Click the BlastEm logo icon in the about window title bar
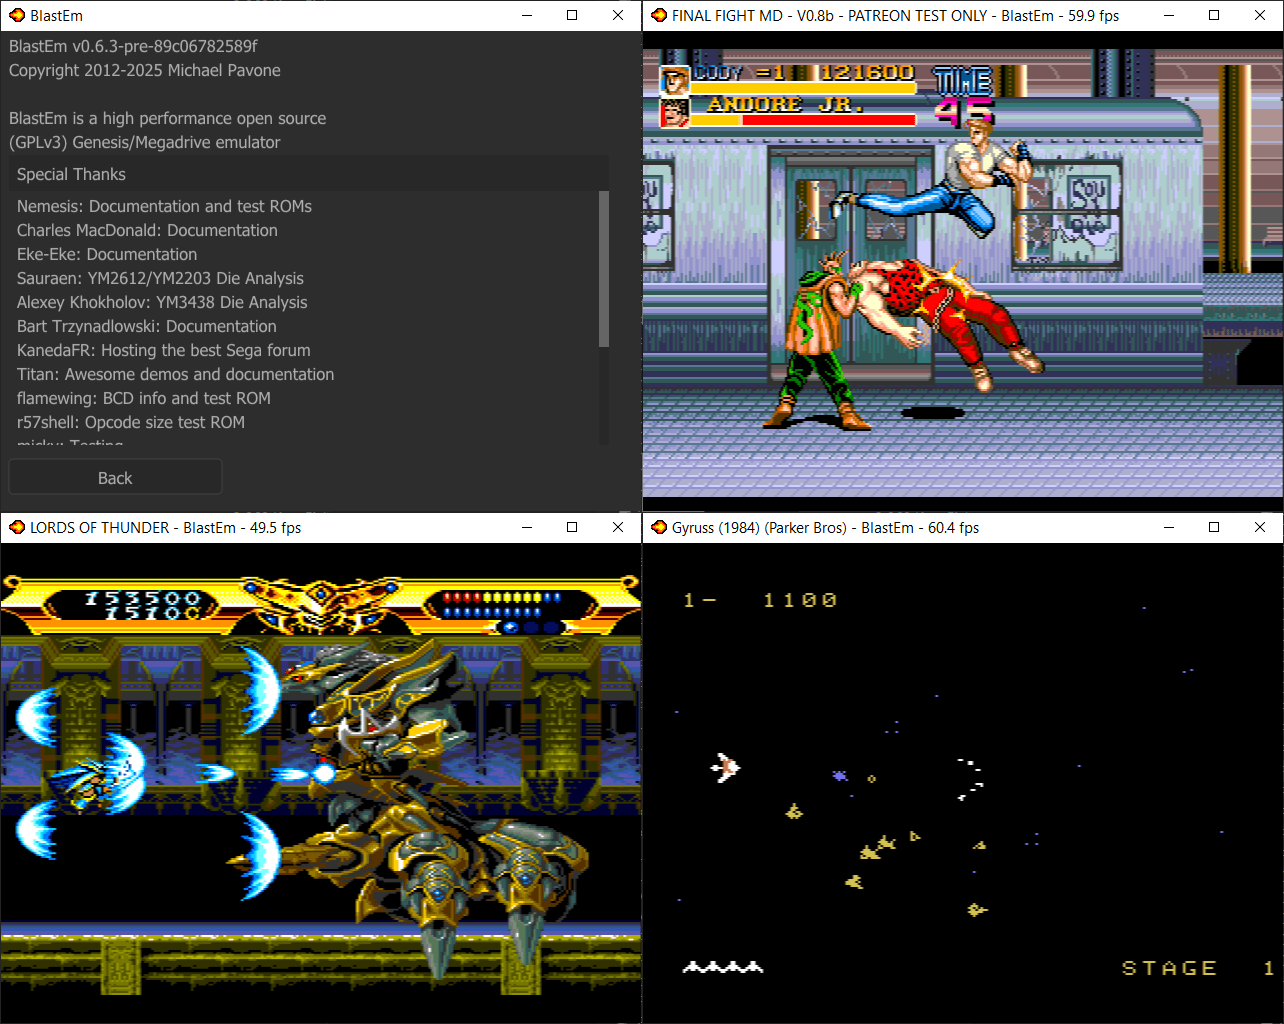Viewport: 1284px width, 1024px height. (x=17, y=15)
